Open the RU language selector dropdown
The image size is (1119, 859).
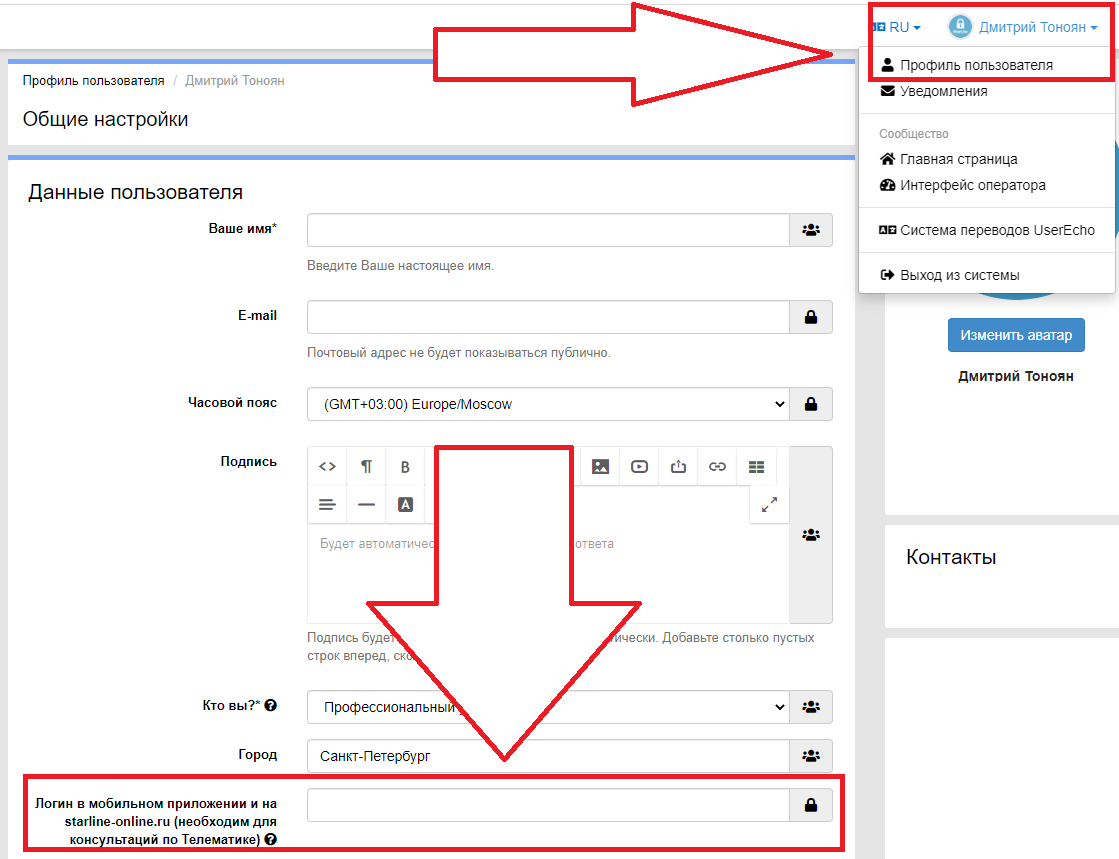pos(897,27)
